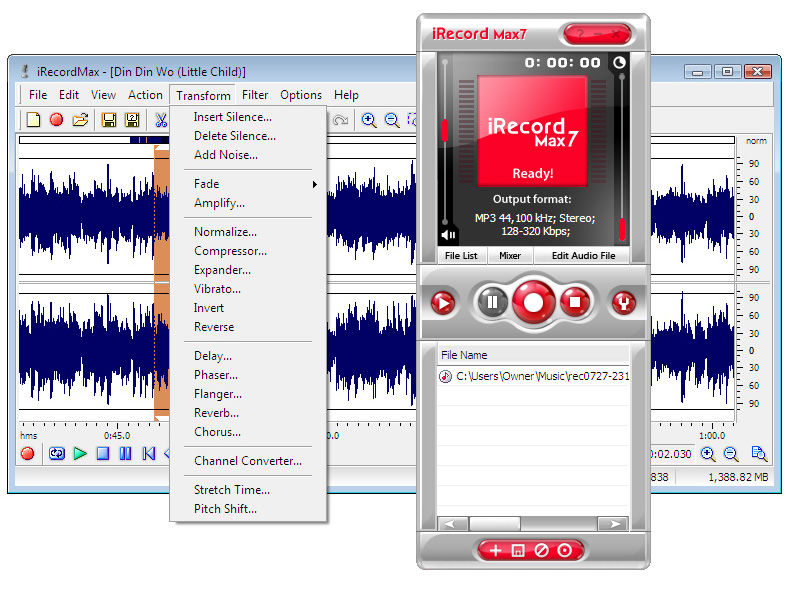Click the file list's horizontal scrollbar thumb
Viewport: 800px width, 600px height.
(x=494, y=524)
